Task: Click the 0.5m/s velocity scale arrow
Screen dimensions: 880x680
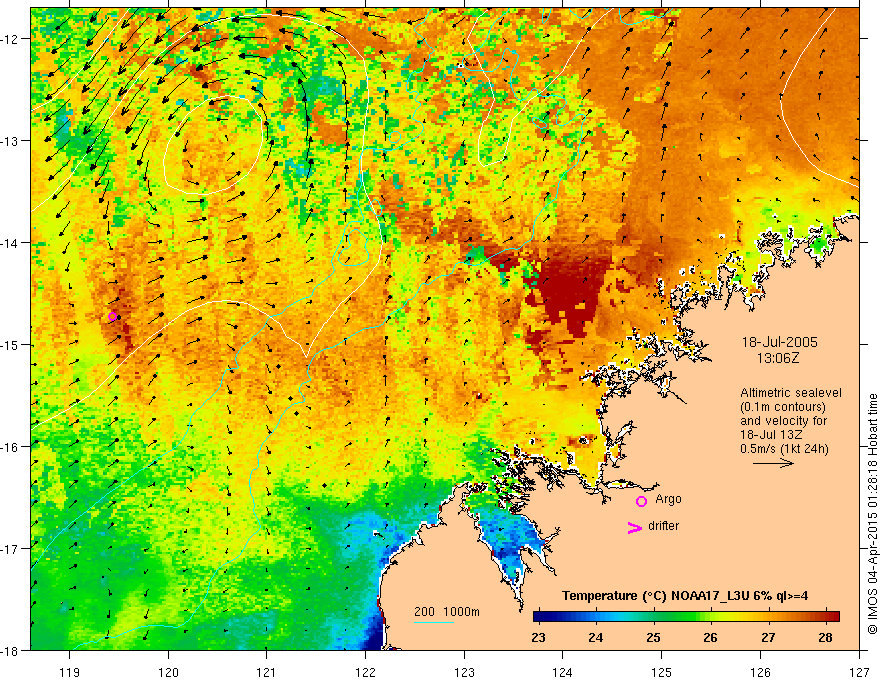Action: (773, 463)
